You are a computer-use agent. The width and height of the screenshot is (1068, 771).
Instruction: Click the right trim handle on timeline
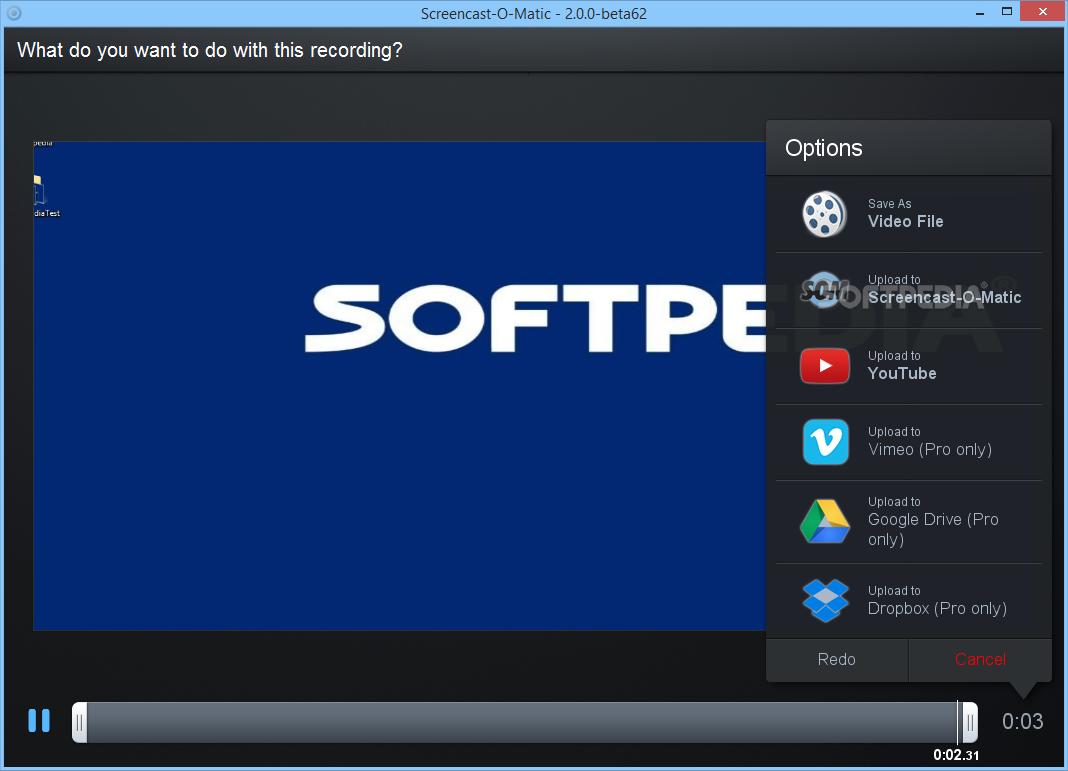pyautogui.click(x=970, y=723)
